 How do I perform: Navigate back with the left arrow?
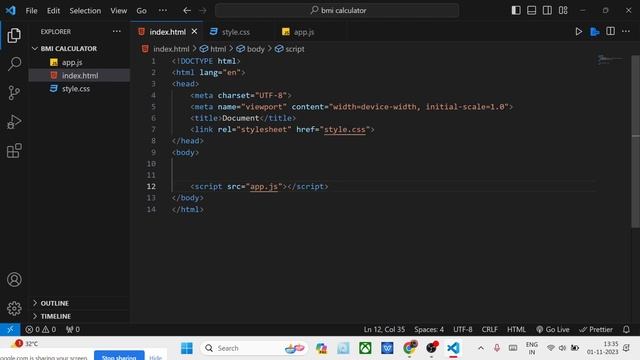[x=187, y=11]
